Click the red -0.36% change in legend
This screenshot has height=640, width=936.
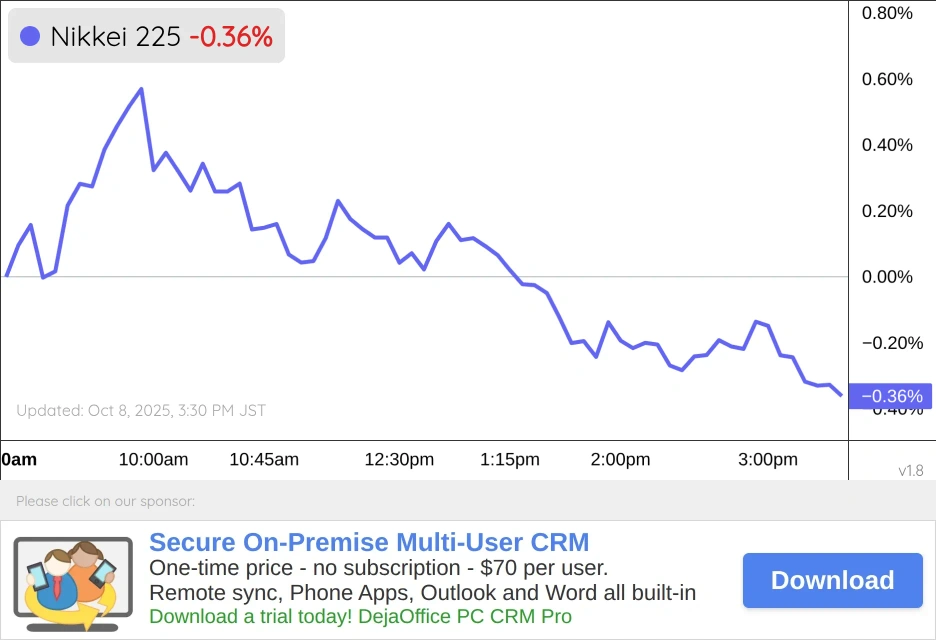(231, 37)
